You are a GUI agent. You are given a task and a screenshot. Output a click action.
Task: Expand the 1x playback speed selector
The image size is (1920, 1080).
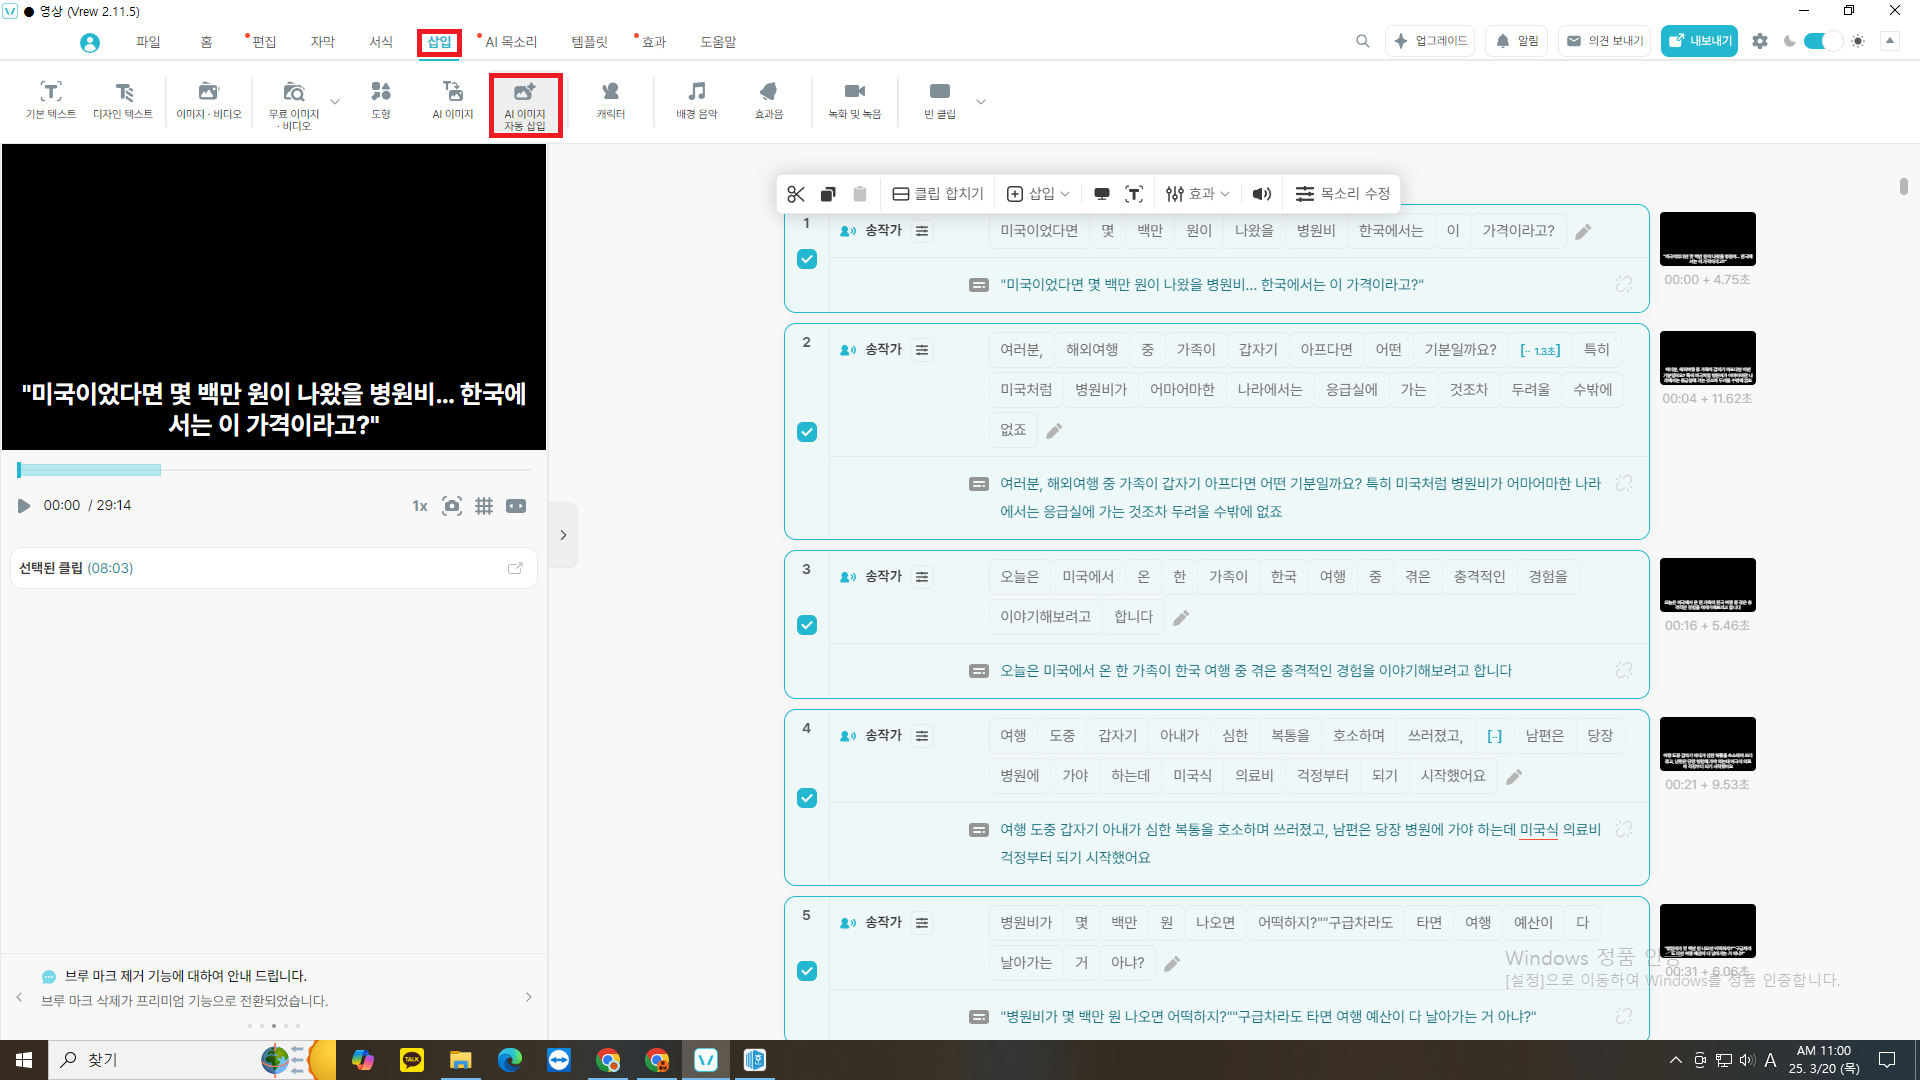pos(420,506)
